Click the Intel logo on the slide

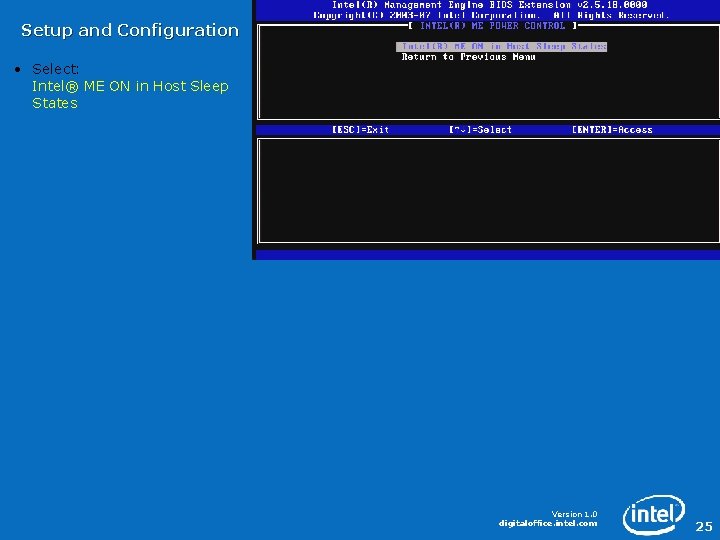(x=654, y=514)
